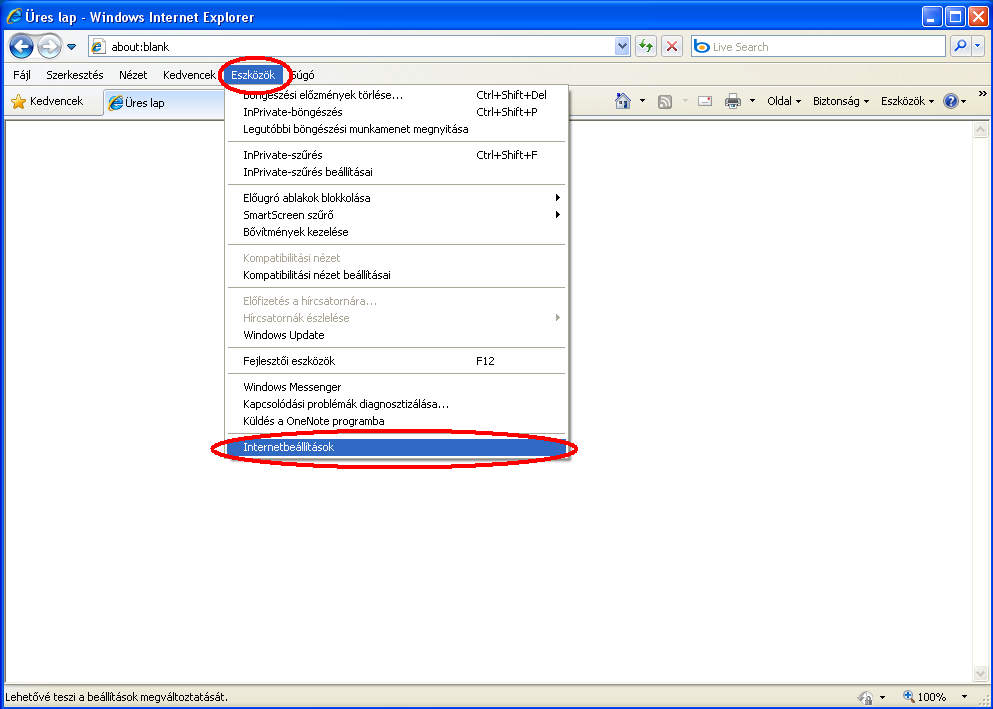Screen dimensions: 993x709
Task: Expand the SmartScreen szűrő submenu
Action: [x=397, y=215]
